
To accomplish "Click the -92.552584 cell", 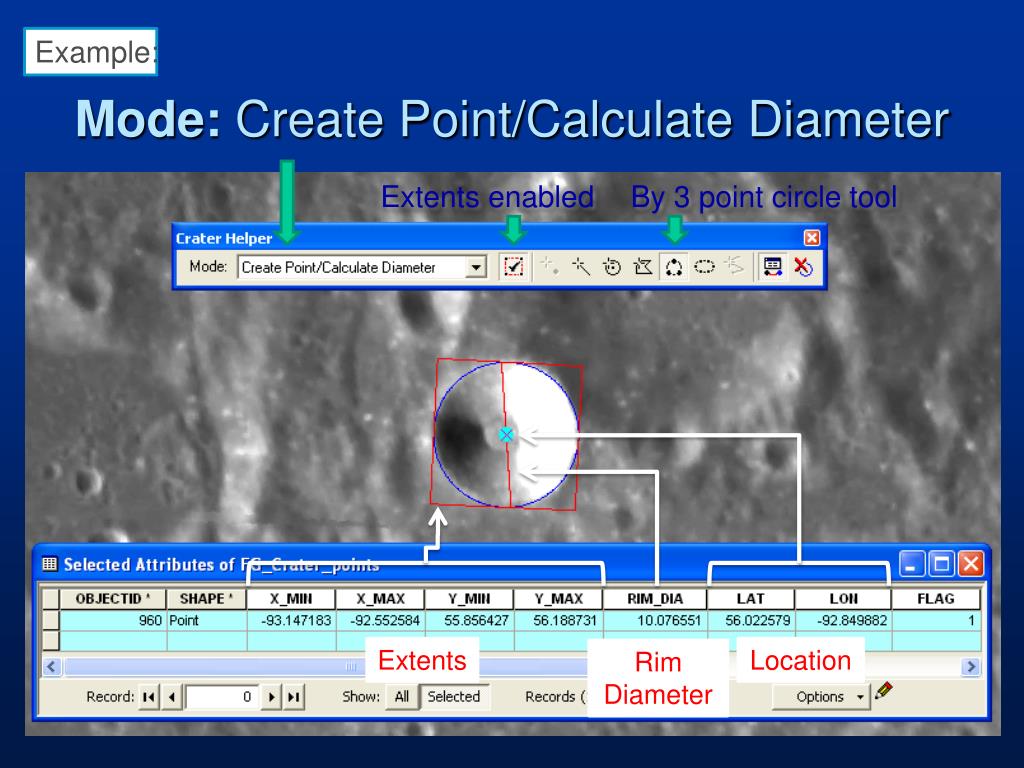I will click(380, 620).
